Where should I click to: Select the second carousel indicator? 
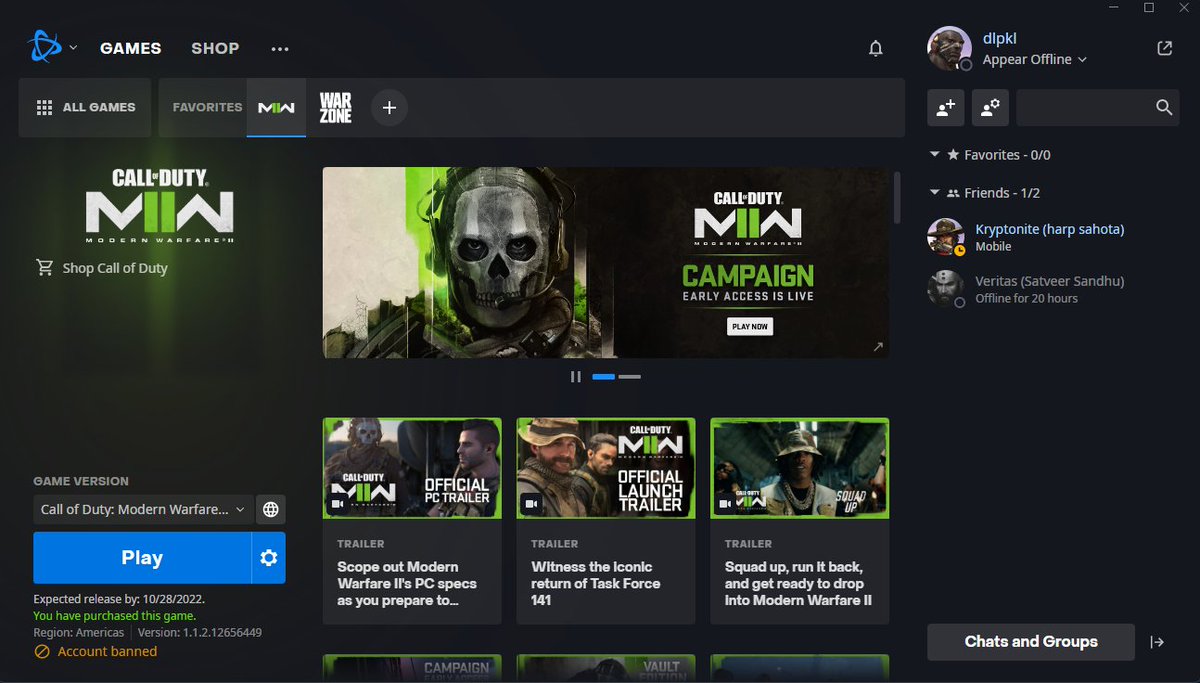[629, 377]
